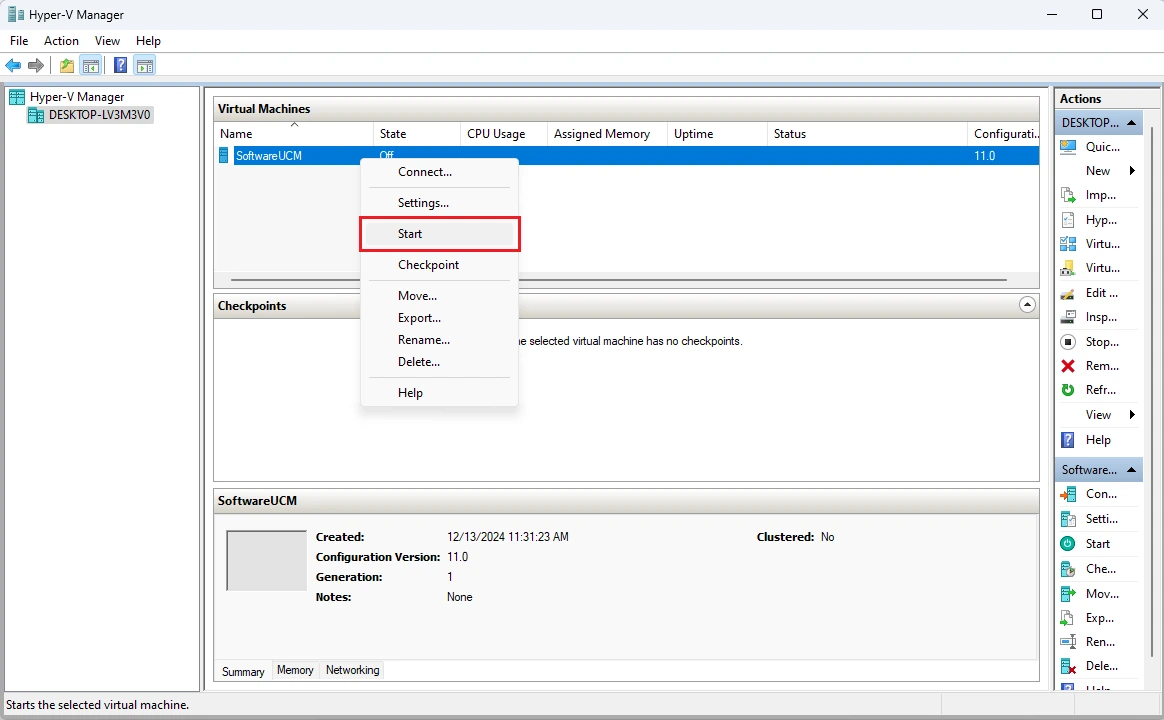Click the green Refresh icon in Actions
Image resolution: width=1164 pixels, height=720 pixels.
pos(1067,390)
